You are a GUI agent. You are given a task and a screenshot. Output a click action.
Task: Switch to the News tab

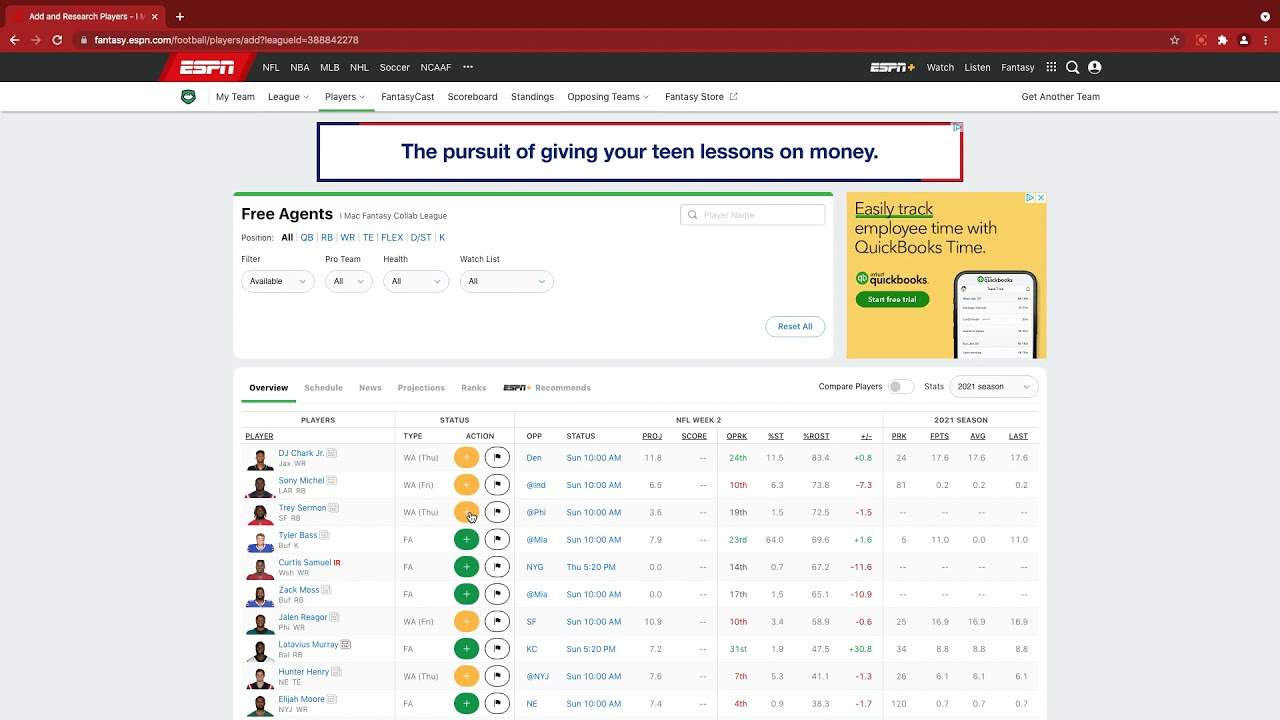click(x=370, y=388)
